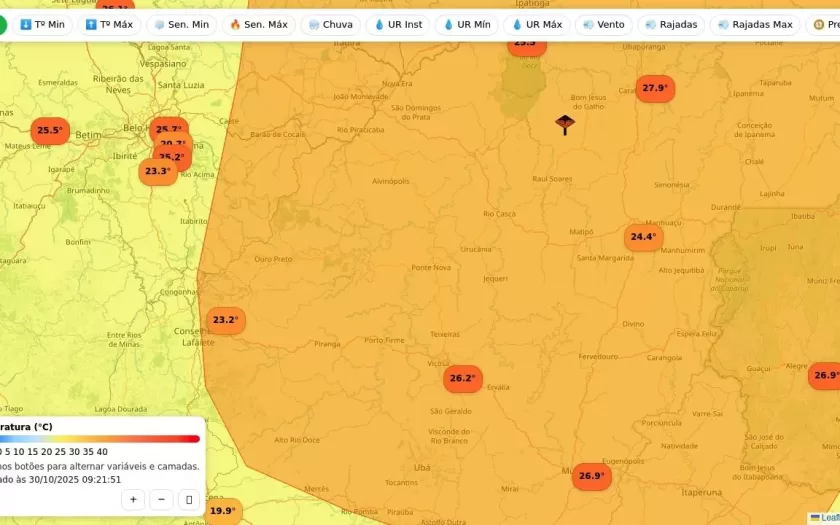Show the Vento wind layer
Viewport: 840px width, 525px height.
(603, 25)
